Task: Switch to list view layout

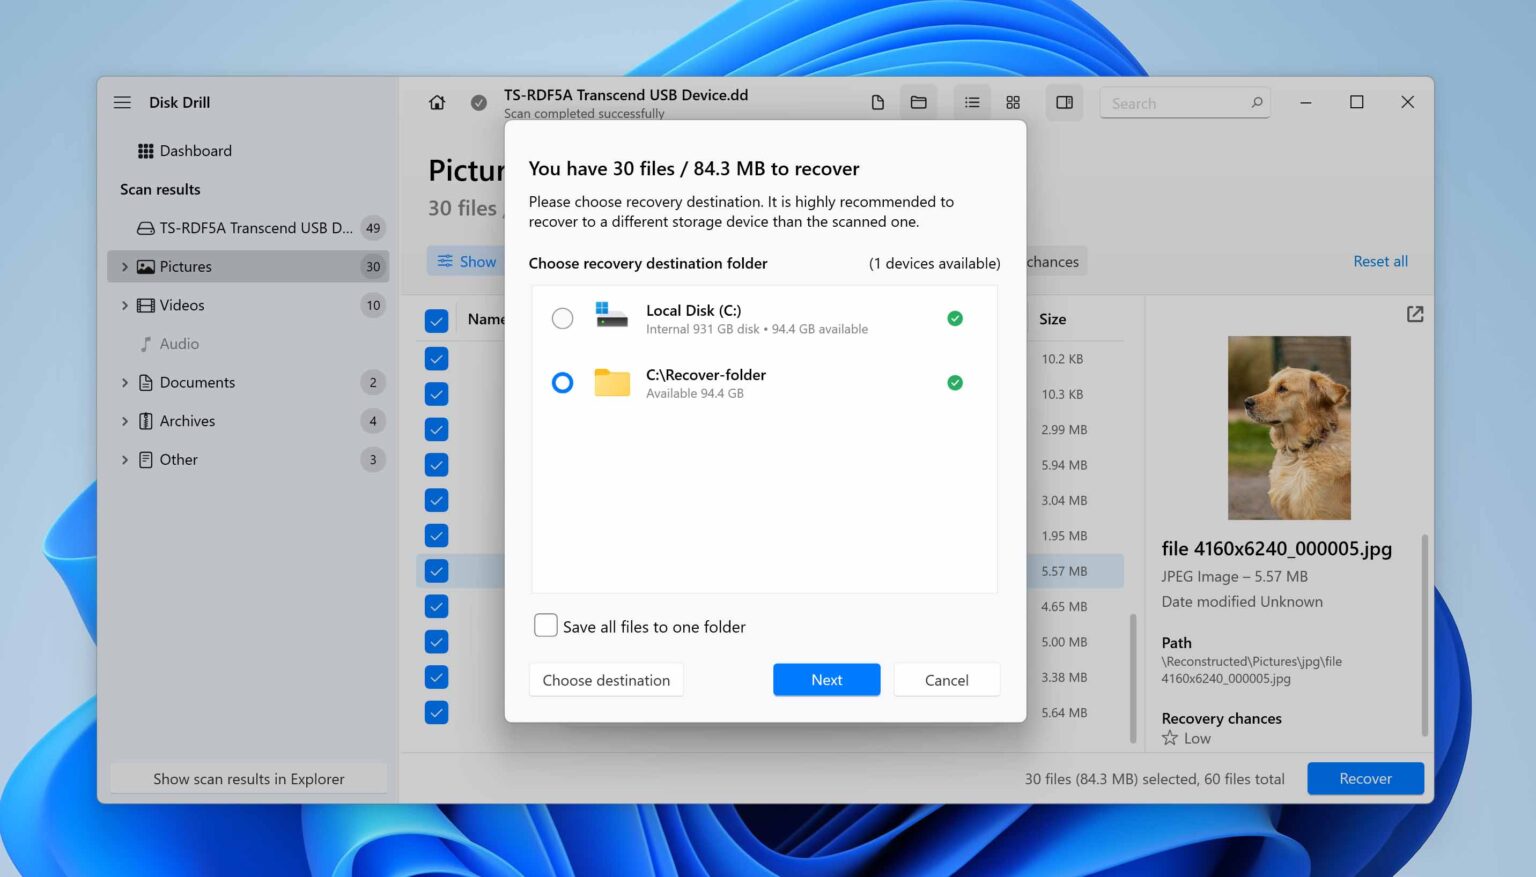Action: coord(971,103)
